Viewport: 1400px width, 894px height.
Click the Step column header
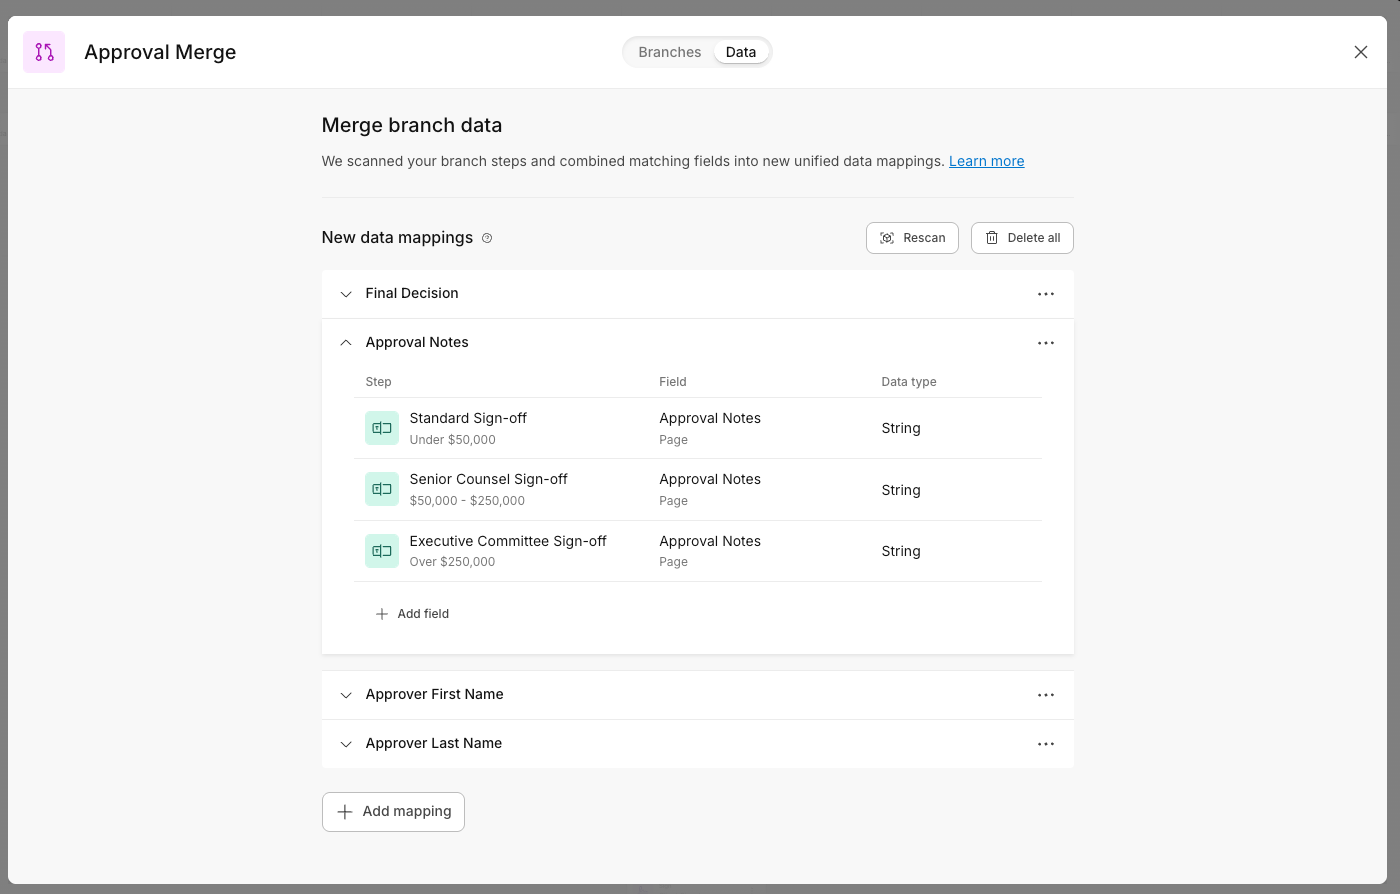point(379,382)
